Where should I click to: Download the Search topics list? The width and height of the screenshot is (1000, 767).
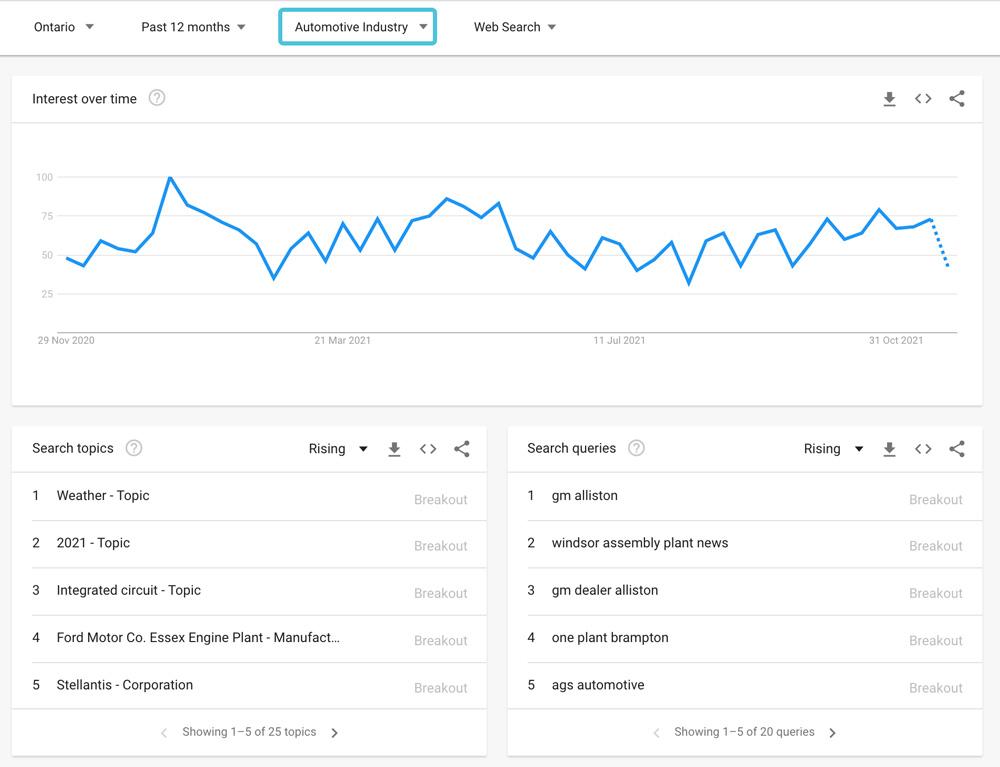click(394, 449)
